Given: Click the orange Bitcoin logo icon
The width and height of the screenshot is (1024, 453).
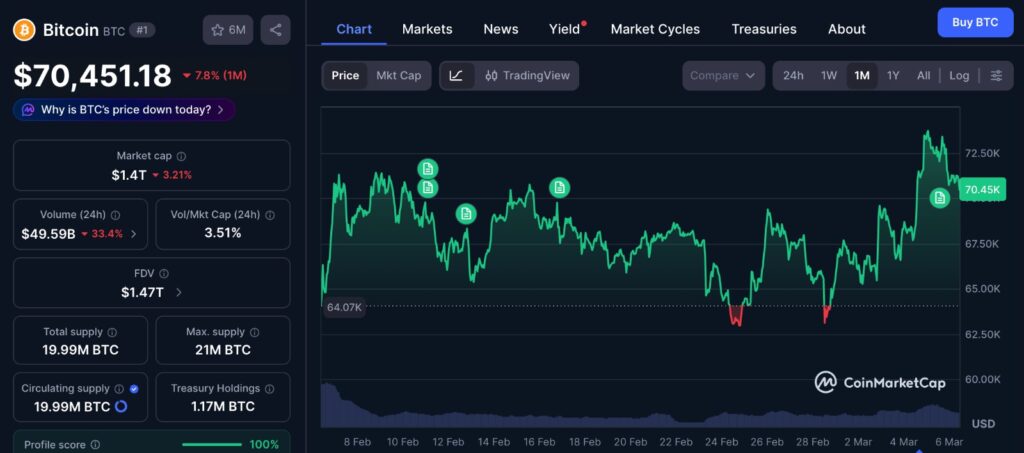Looking at the screenshot, I should [x=24, y=30].
